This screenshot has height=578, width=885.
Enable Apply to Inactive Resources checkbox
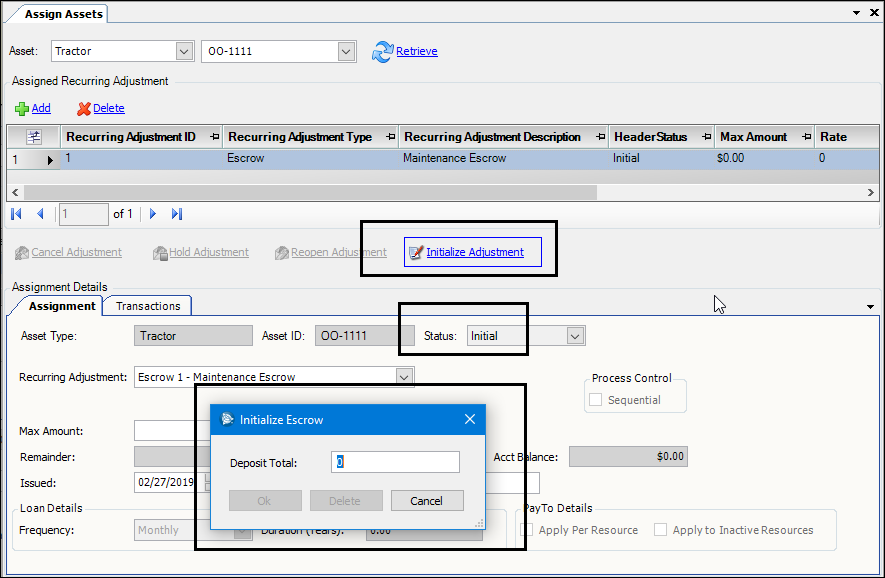[x=660, y=529]
